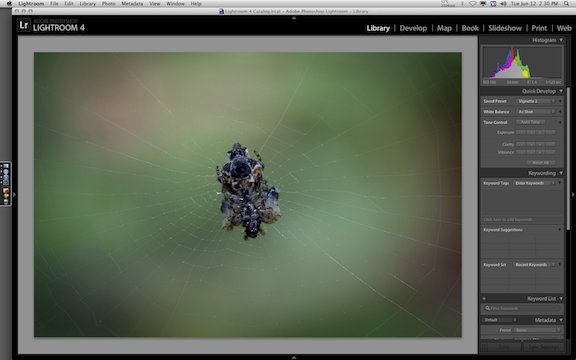Screen dimensions: 576x360
Task: Switch to the Print module
Action: click(x=539, y=28)
